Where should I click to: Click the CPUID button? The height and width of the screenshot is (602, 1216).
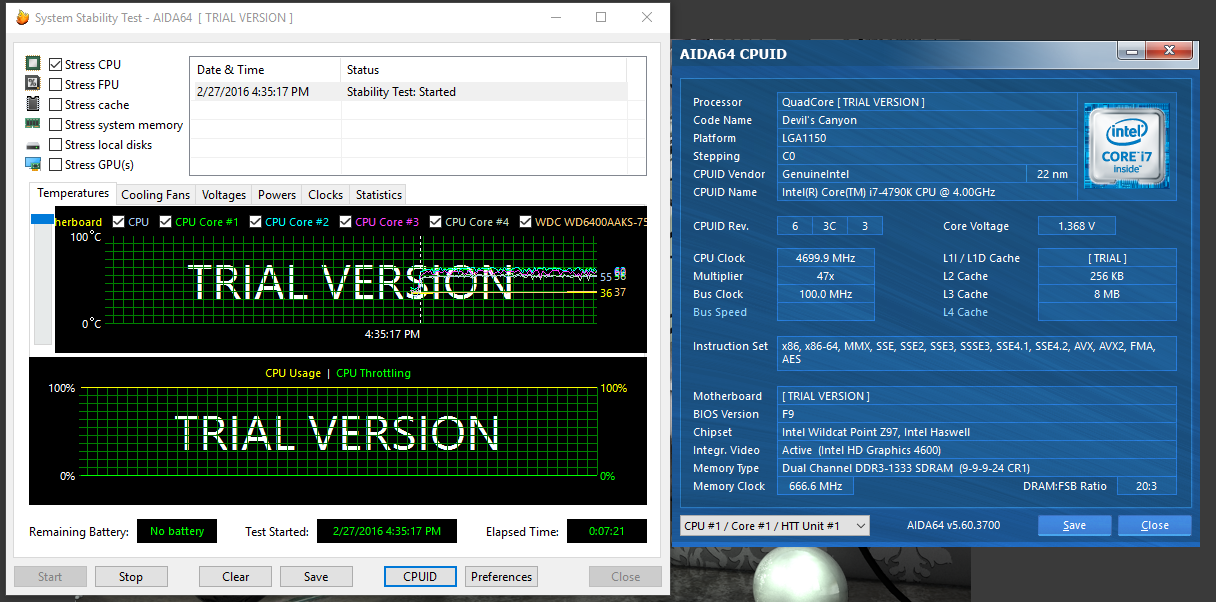click(x=420, y=576)
